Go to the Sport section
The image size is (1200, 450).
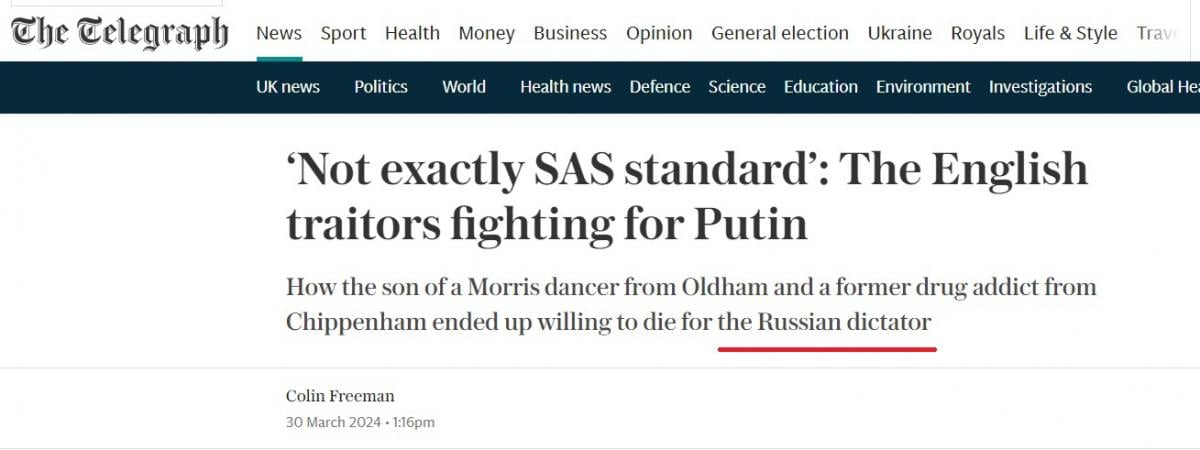pyautogui.click(x=343, y=33)
